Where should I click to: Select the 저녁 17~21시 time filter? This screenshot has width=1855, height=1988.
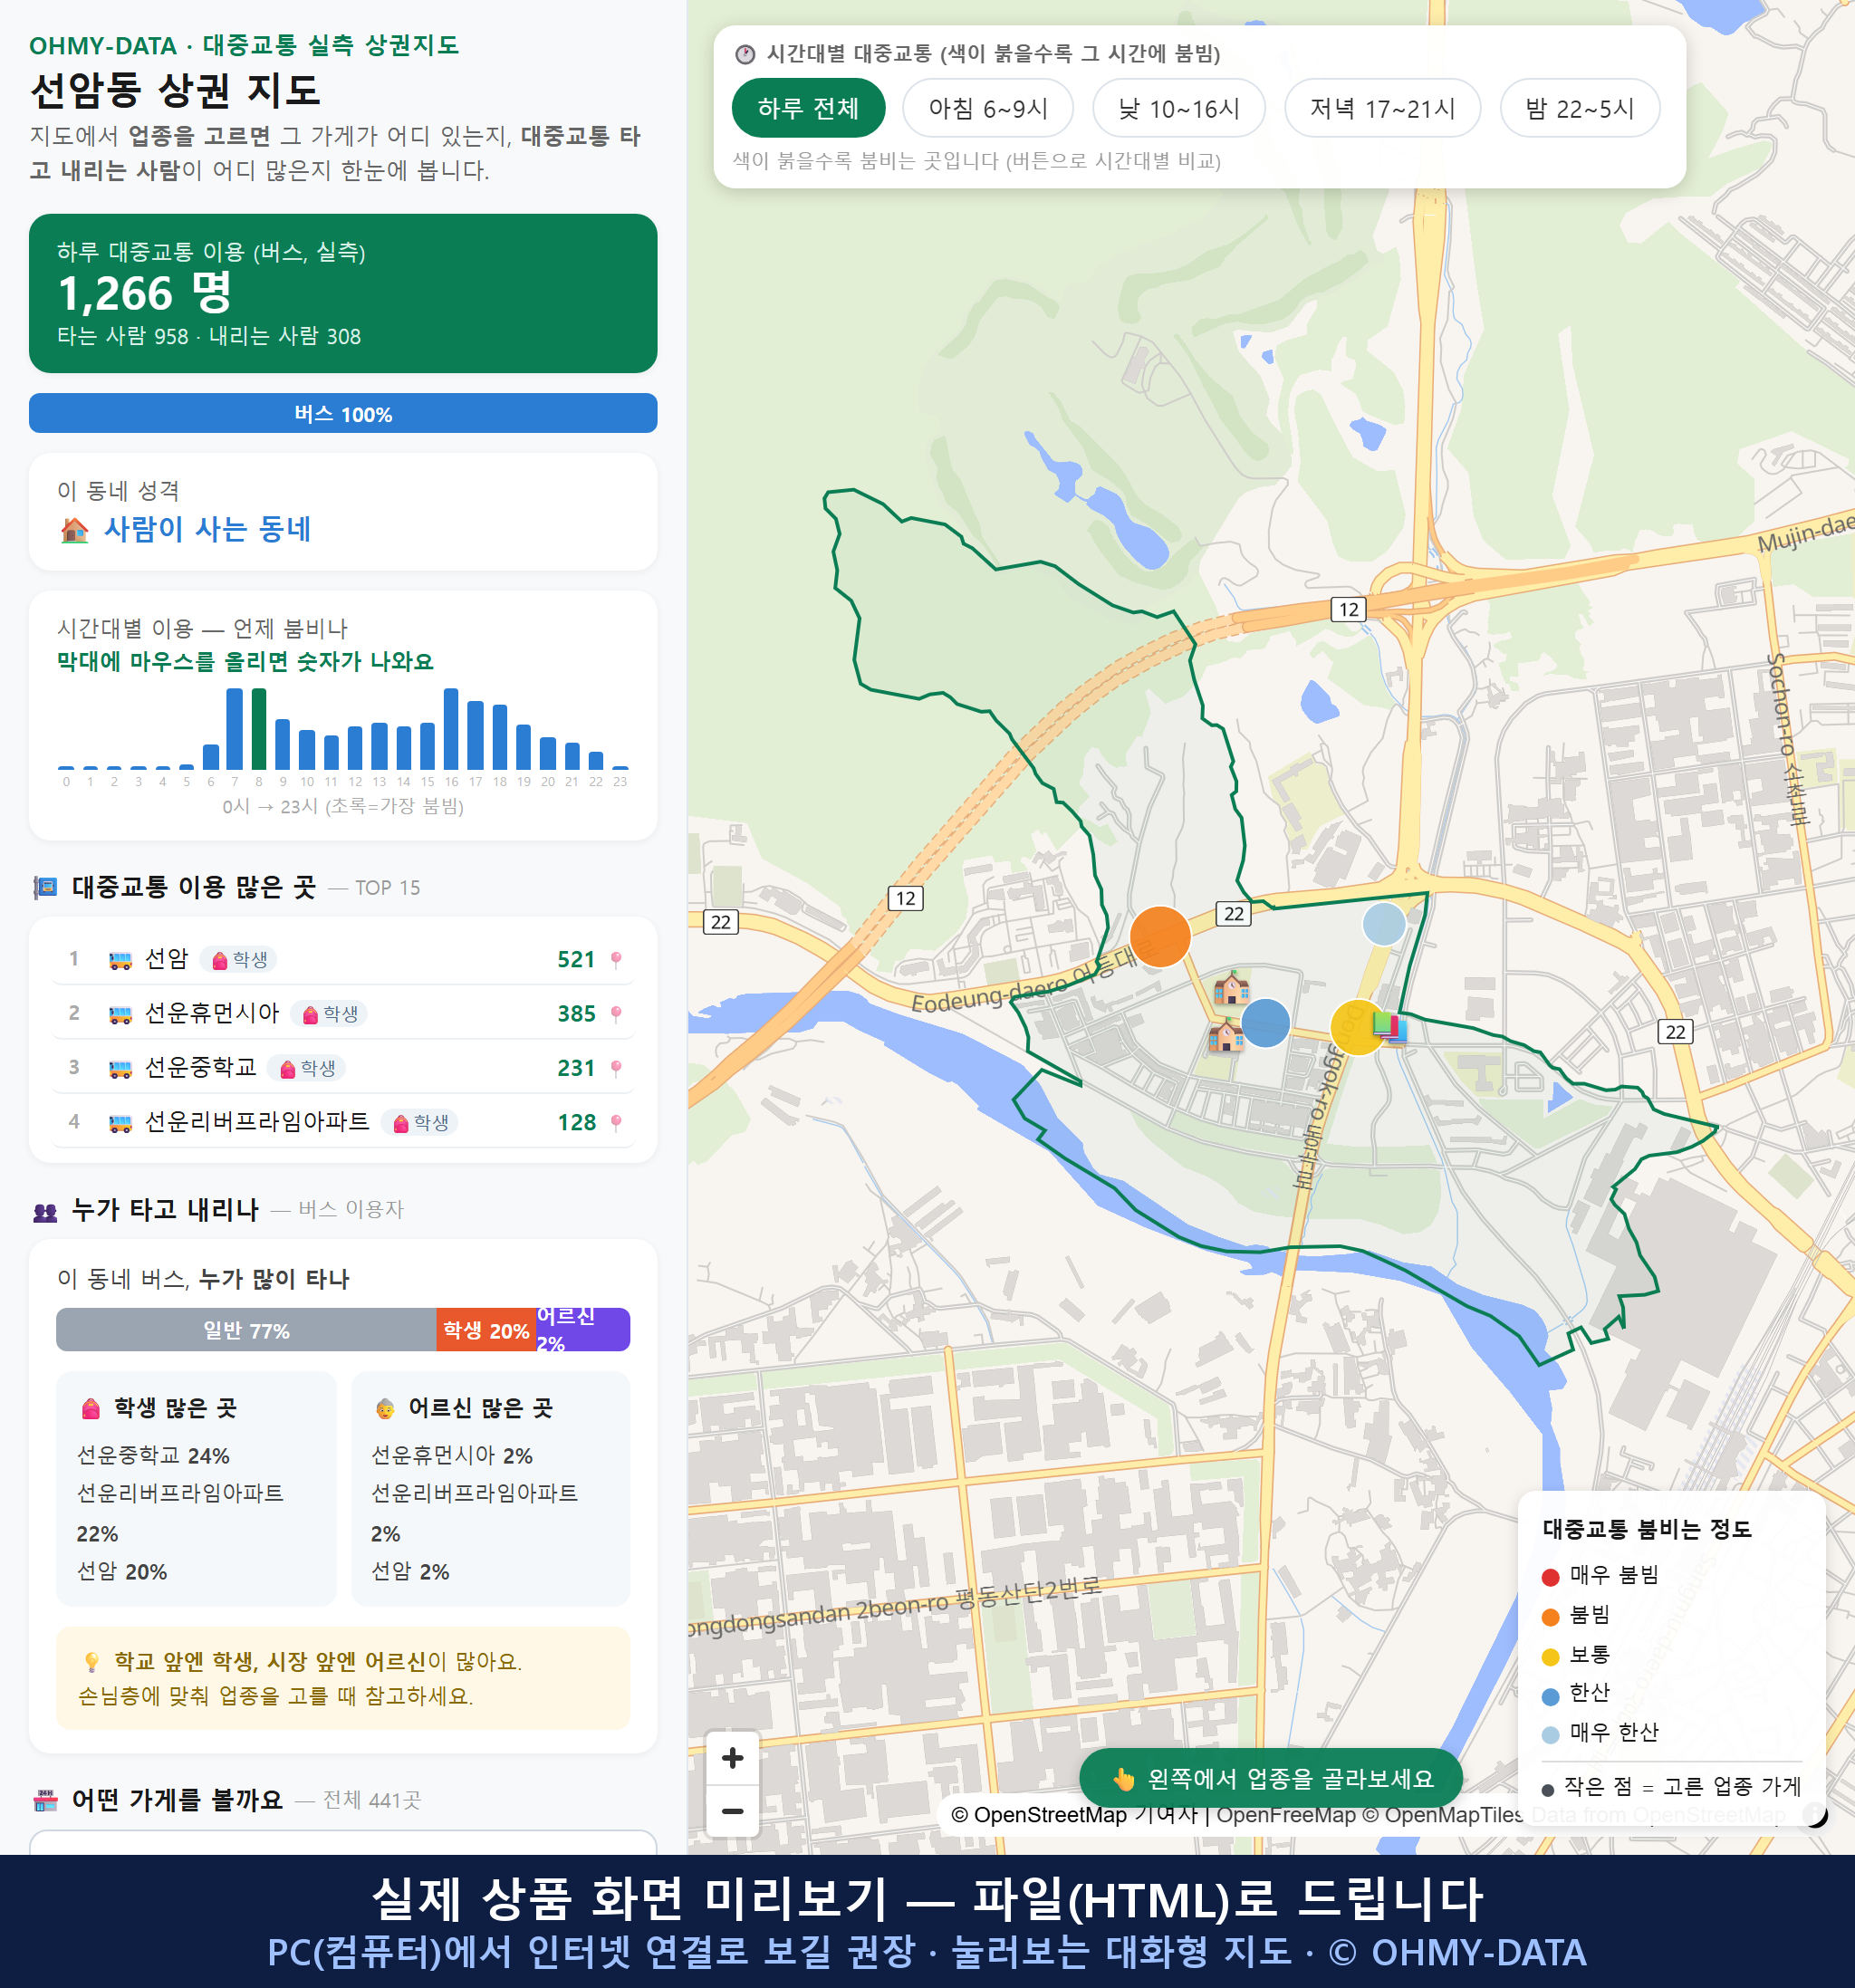[1382, 108]
